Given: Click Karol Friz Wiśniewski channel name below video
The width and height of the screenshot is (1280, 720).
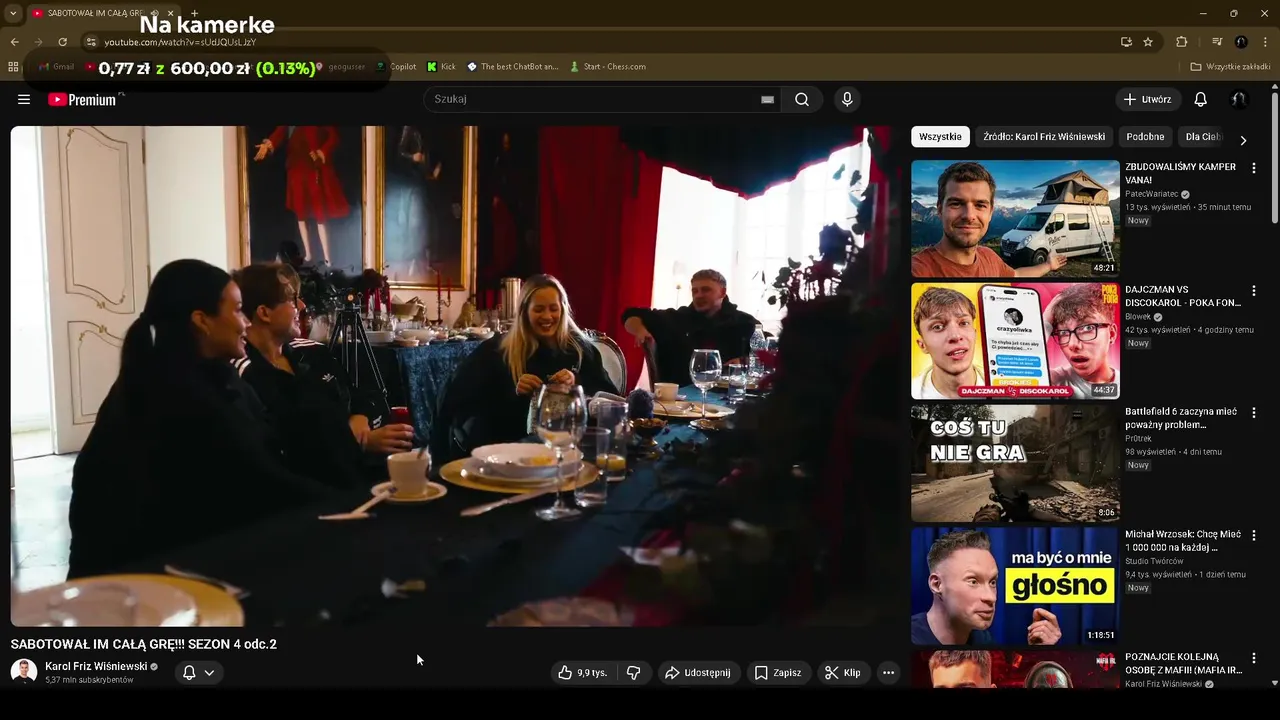Looking at the screenshot, I should coord(96,666).
